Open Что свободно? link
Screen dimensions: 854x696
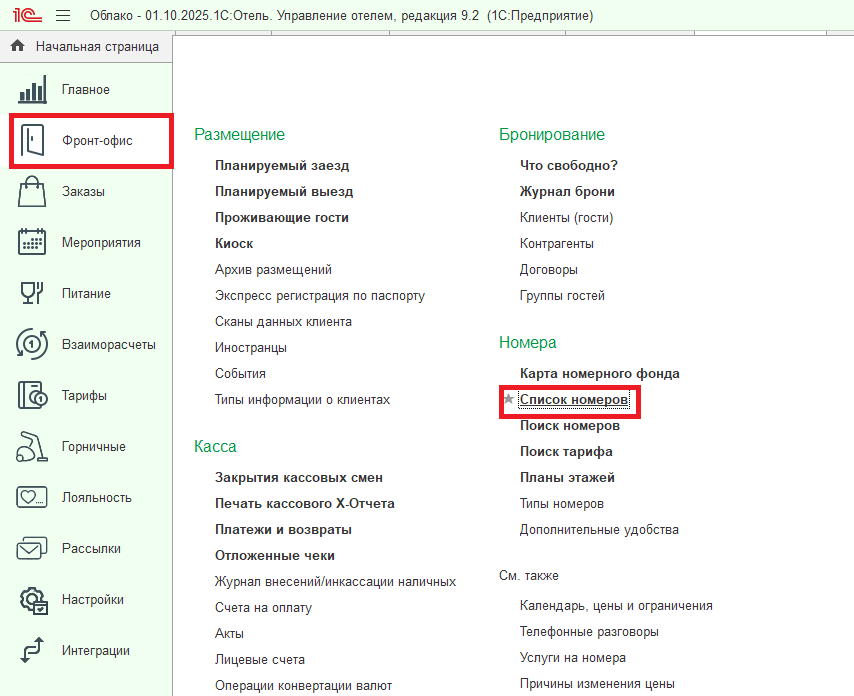569,165
